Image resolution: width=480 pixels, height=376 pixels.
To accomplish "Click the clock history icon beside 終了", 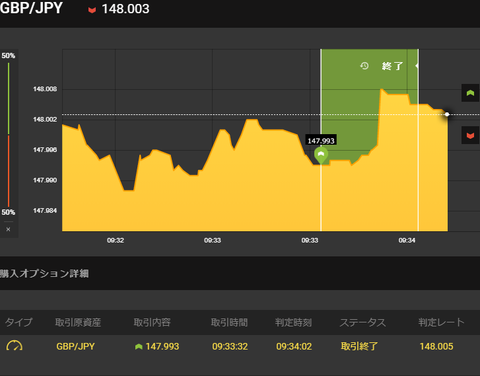I will click(364, 66).
